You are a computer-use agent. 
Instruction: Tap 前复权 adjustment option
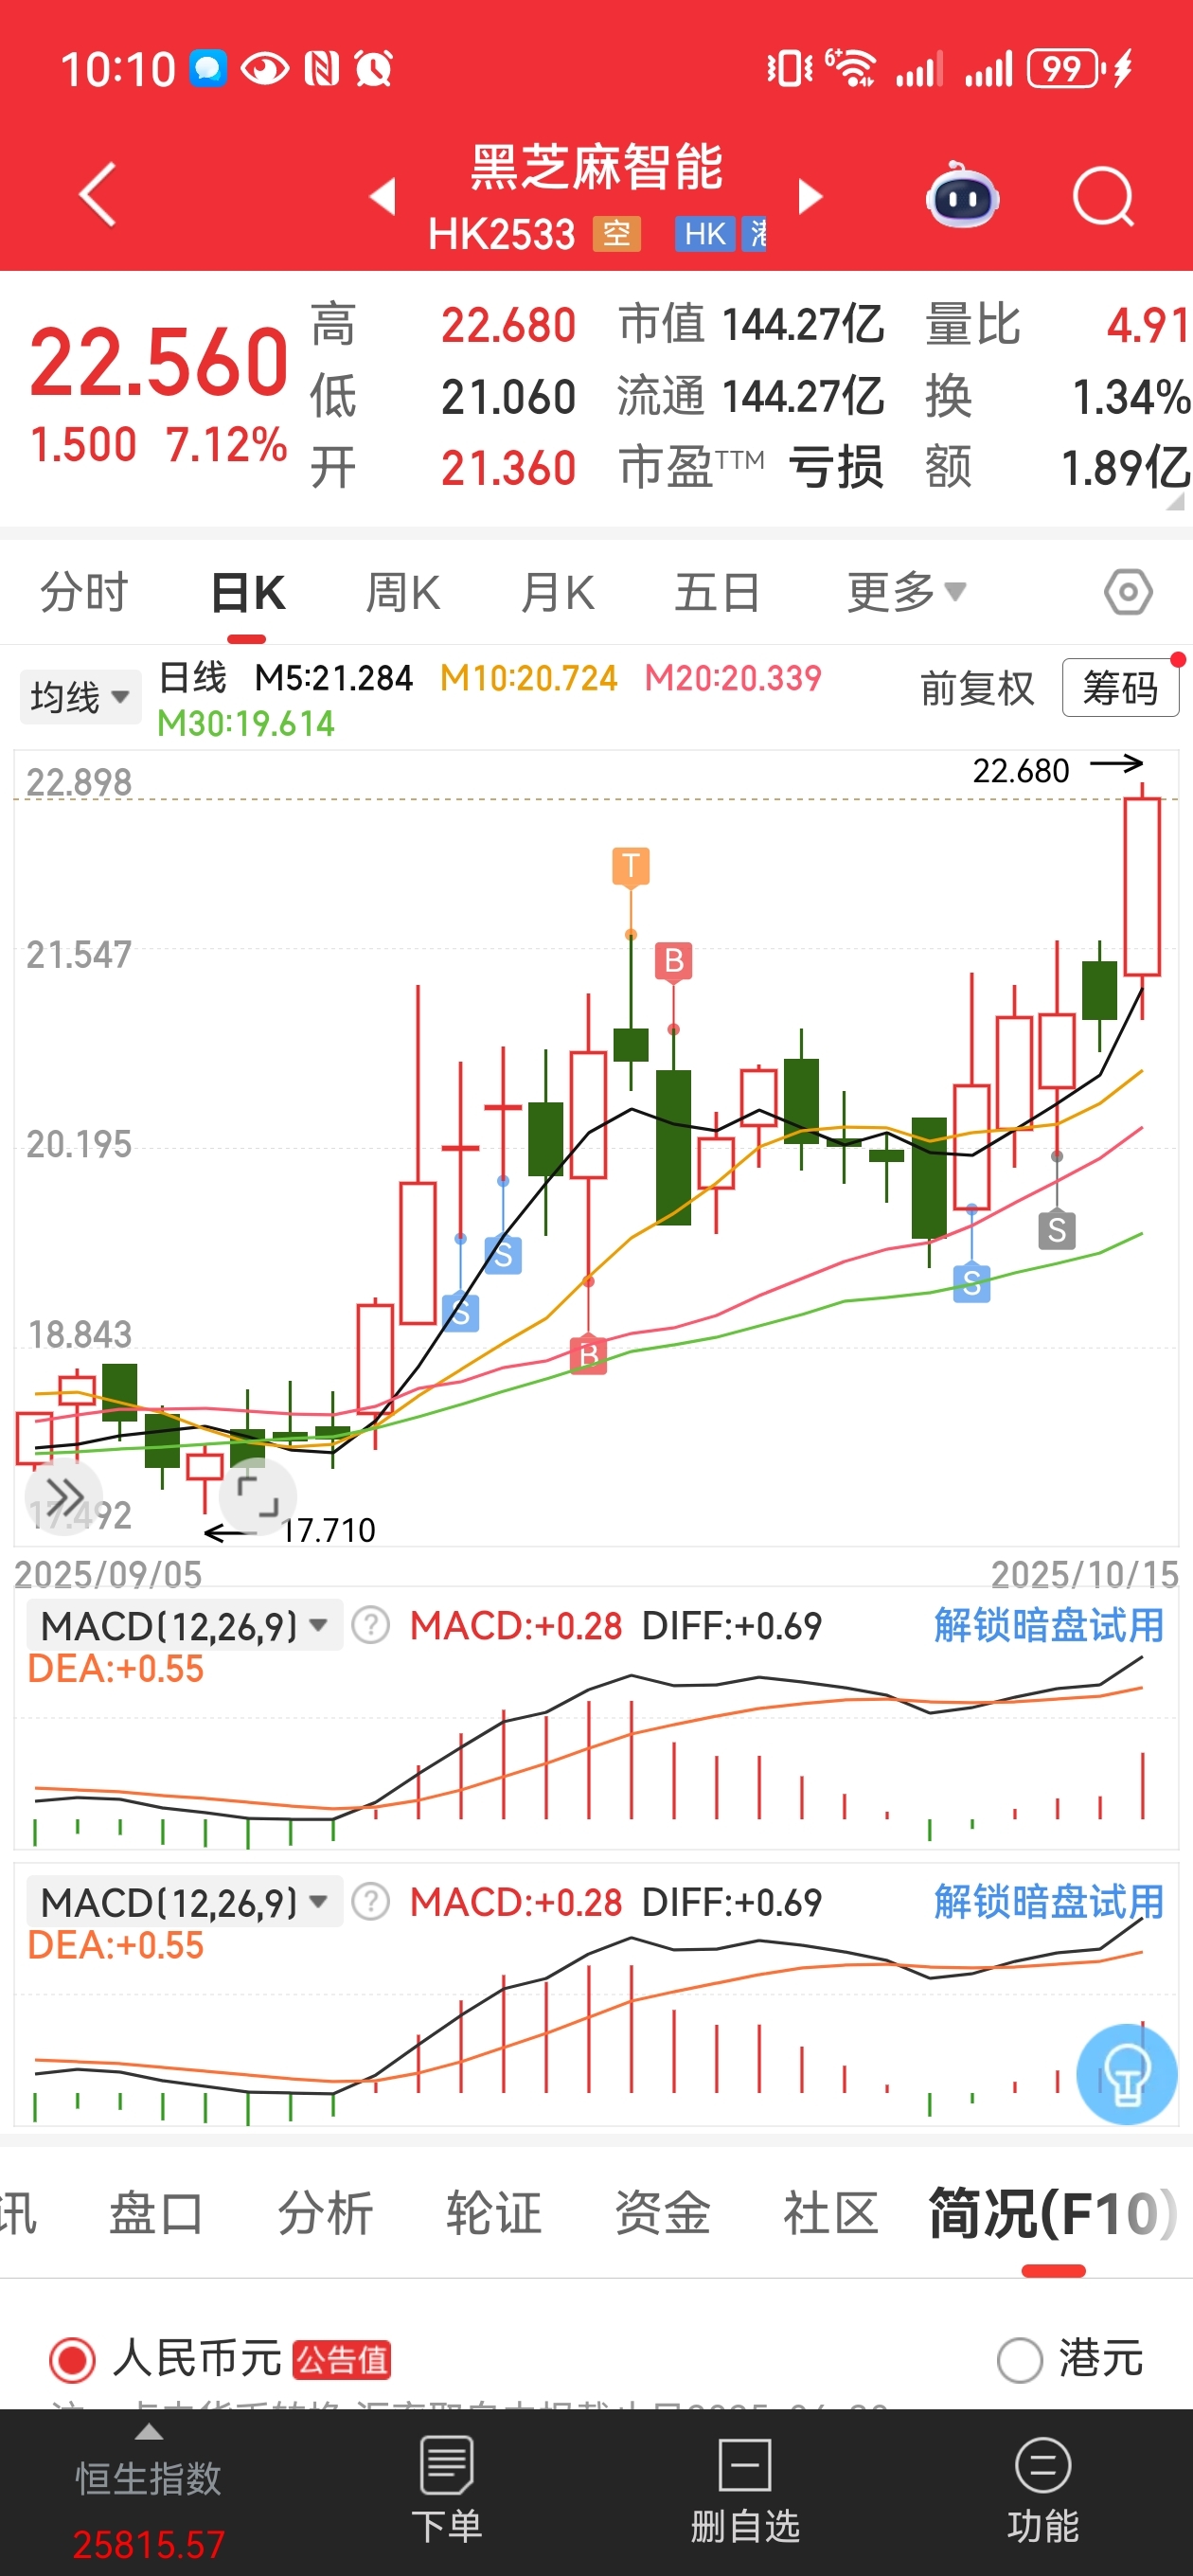click(977, 688)
